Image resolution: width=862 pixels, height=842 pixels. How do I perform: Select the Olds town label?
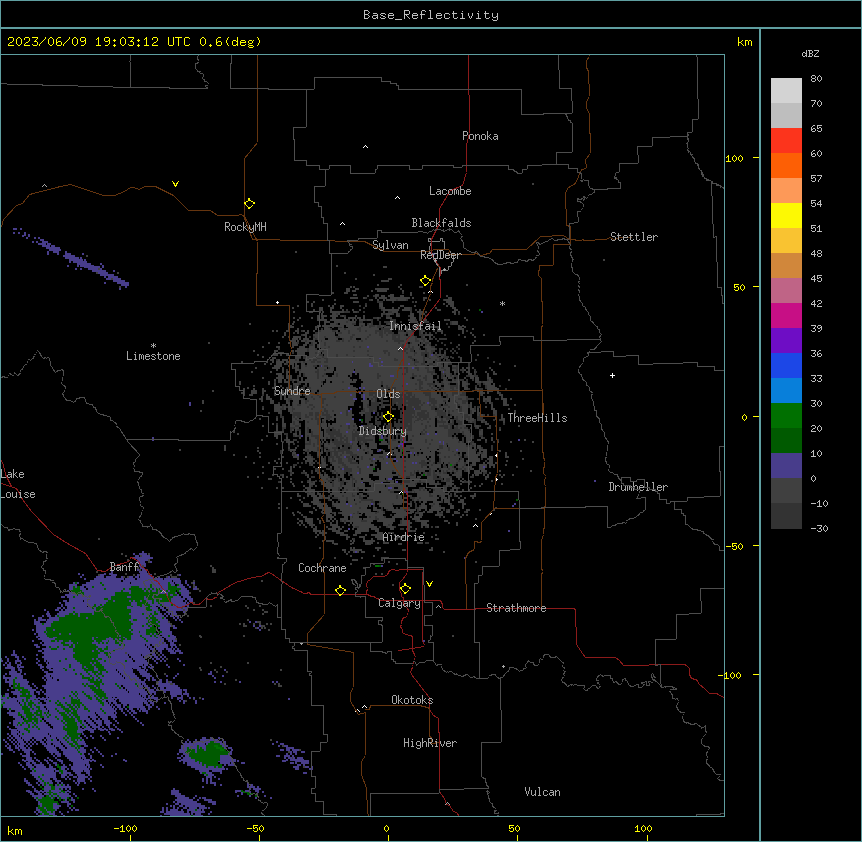pyautogui.click(x=388, y=394)
